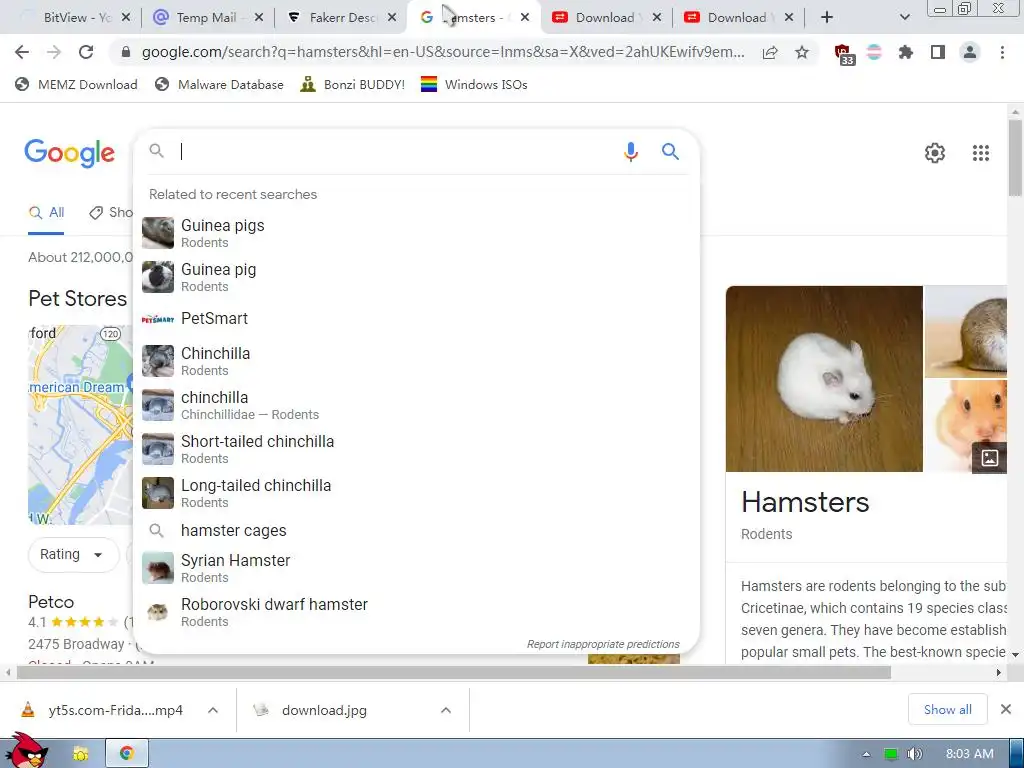Switch to the Fakerr Desc tab
1024x768 pixels.
click(x=342, y=18)
